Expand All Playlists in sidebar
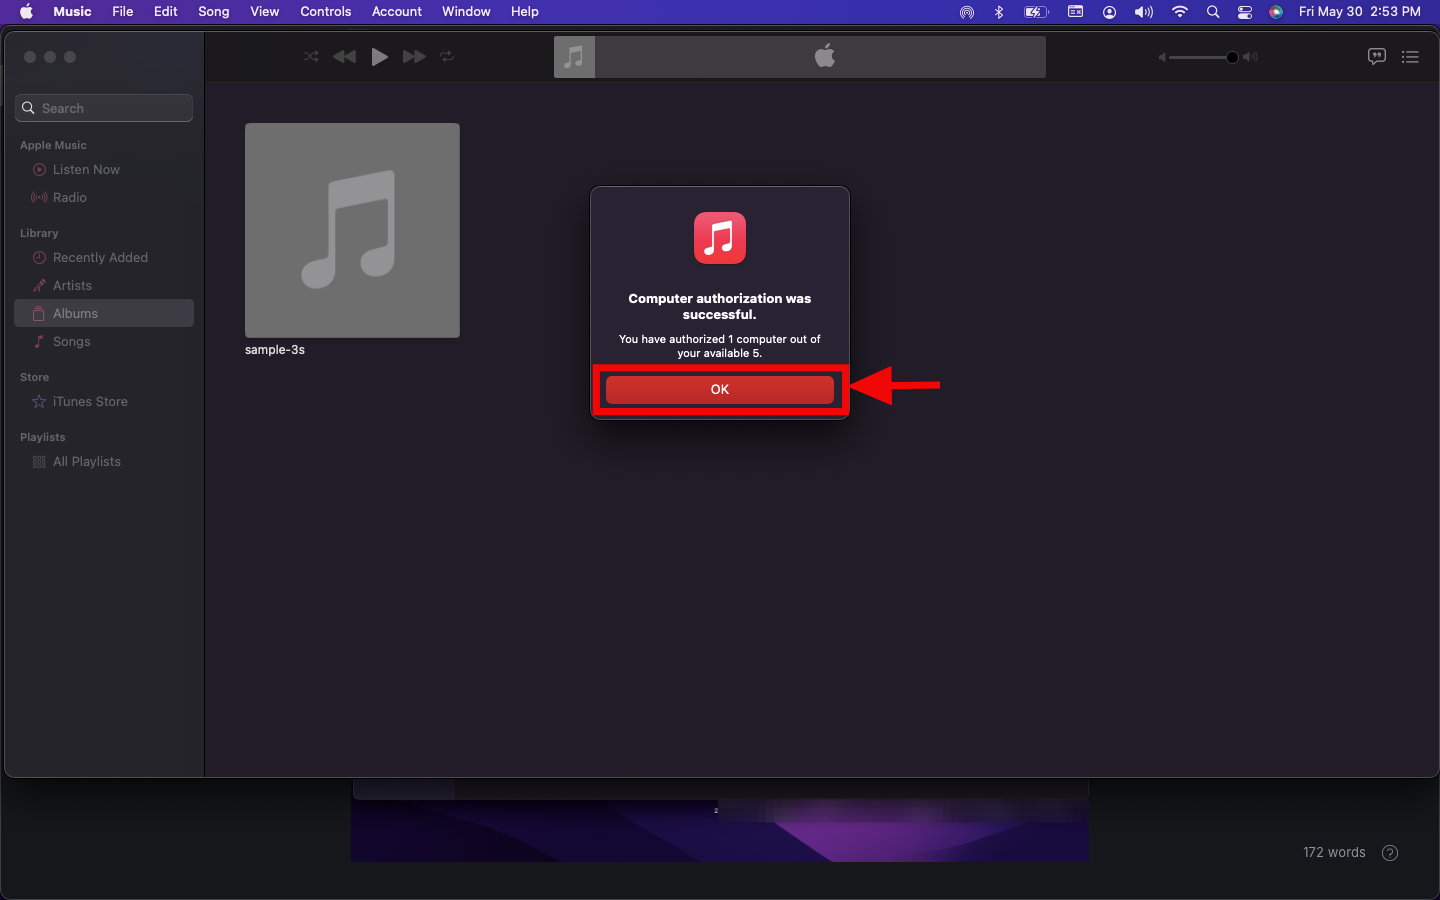This screenshot has width=1440, height=900. tap(87, 462)
